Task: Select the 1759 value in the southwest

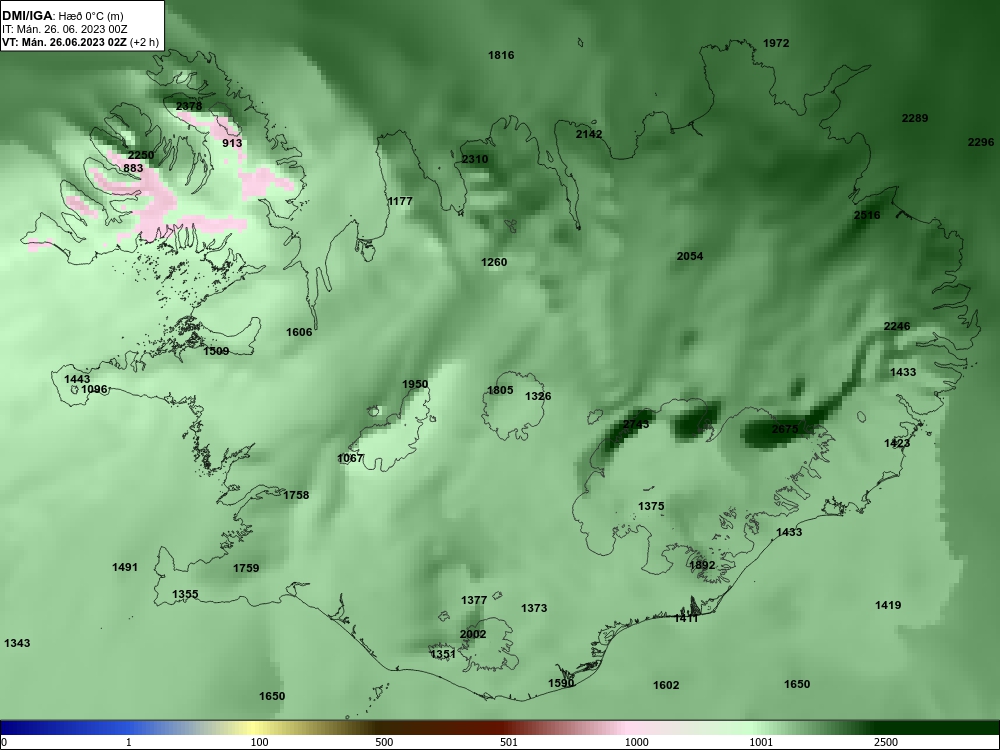Action: point(246,568)
